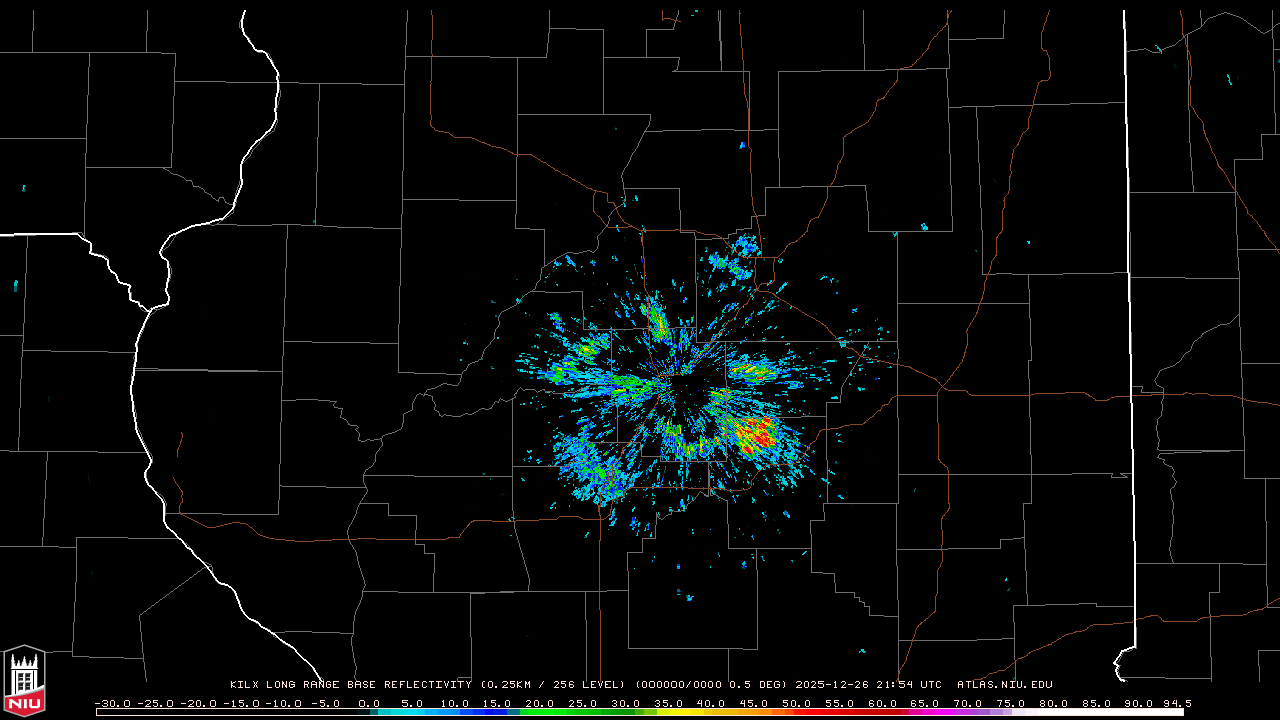Click the 75.0 scale label

1011,704
